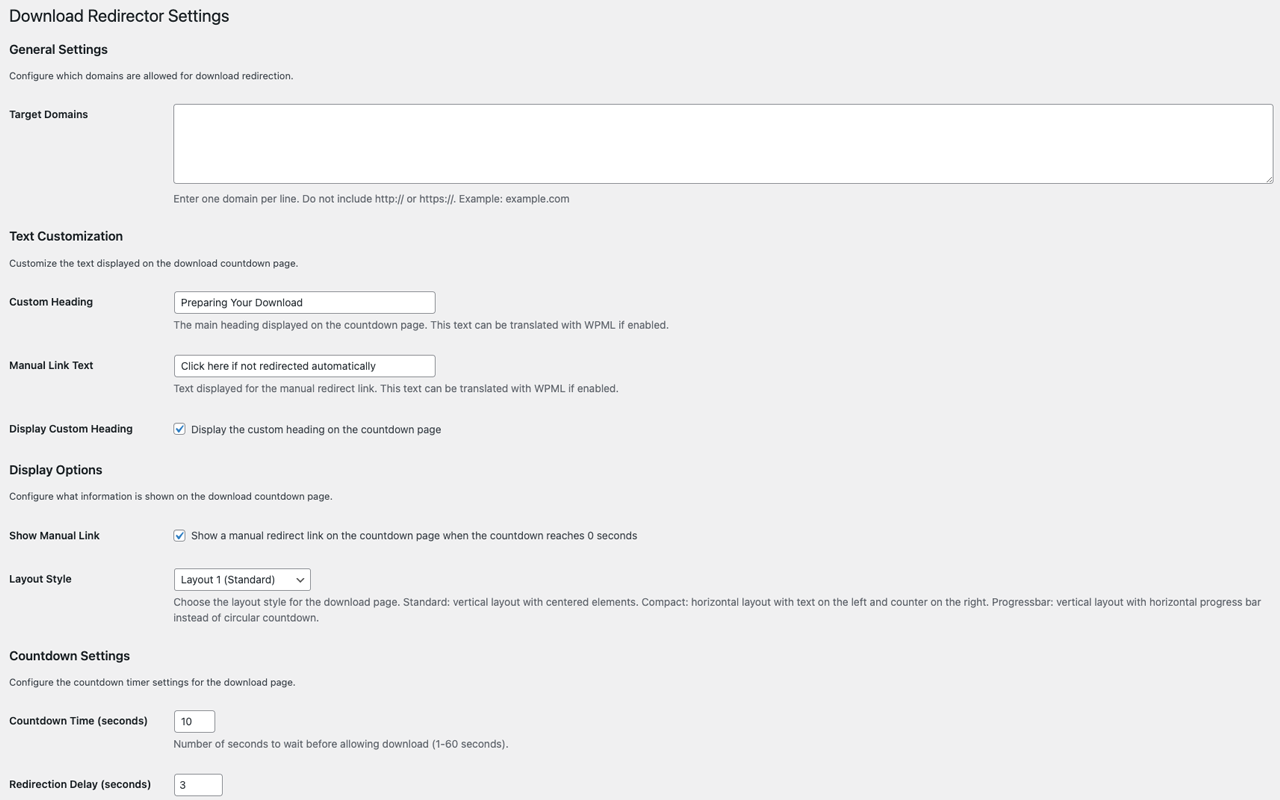Click the Display Custom Heading row label
Viewport: 1280px width, 800px height.
(71, 429)
